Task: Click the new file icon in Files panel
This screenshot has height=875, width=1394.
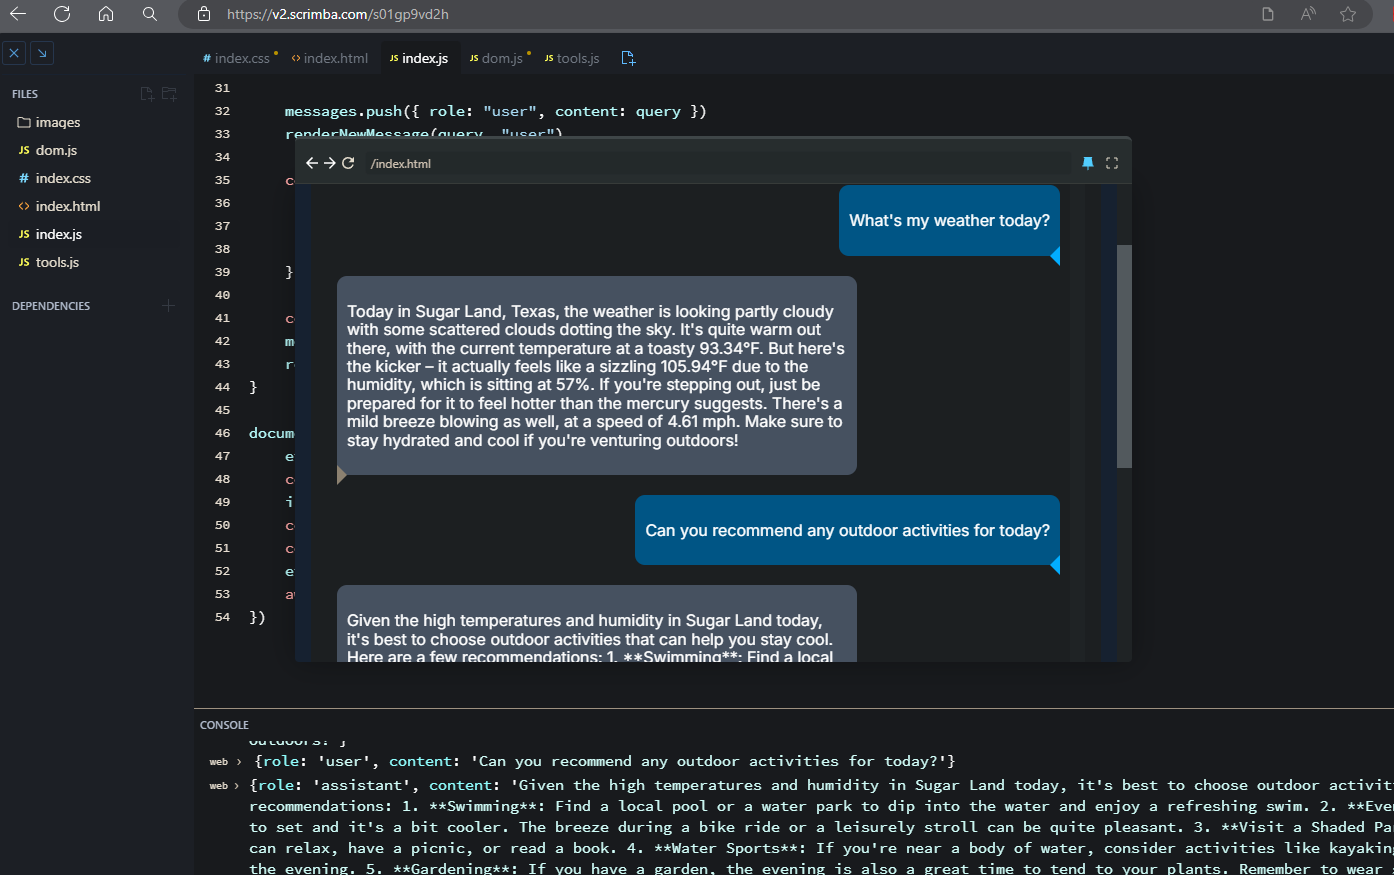Action: (x=147, y=94)
